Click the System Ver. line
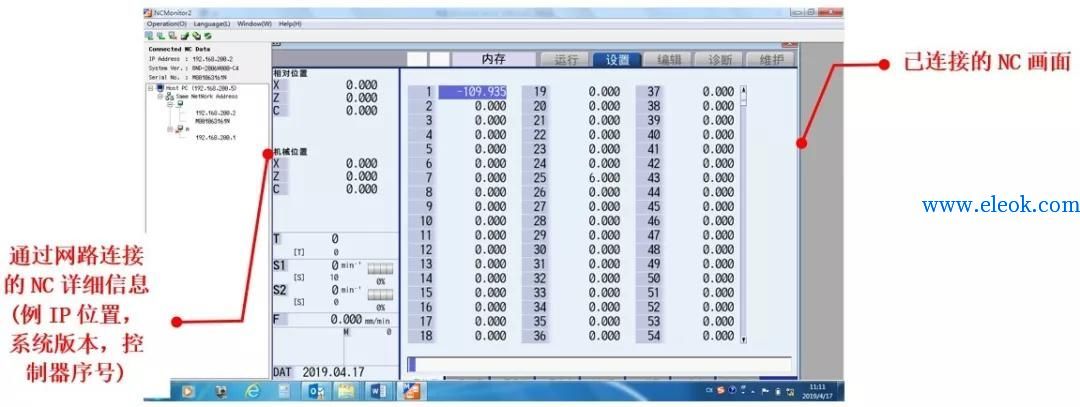Image resolution: width=1080 pixels, height=407 pixels. (194, 68)
